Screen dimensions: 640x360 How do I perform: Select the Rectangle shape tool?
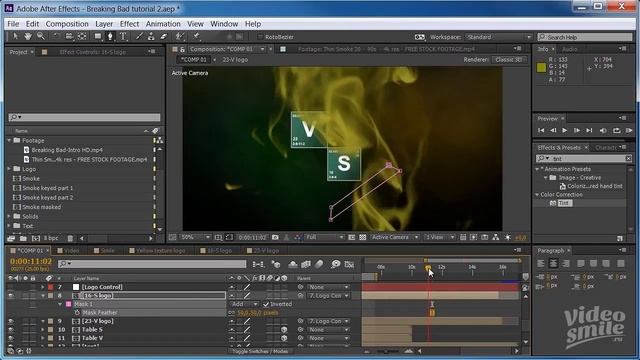tap(98, 36)
